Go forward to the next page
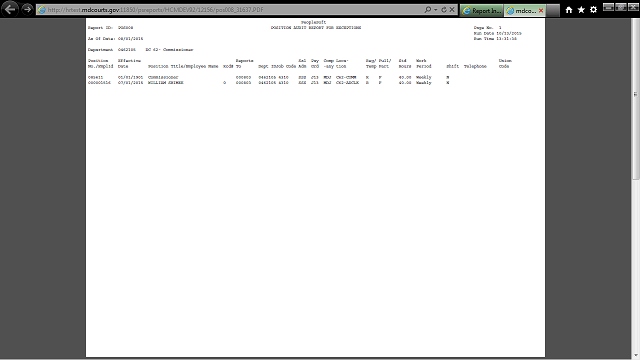Viewport: 640px width, 360px height. pyautogui.click(x=27, y=9)
